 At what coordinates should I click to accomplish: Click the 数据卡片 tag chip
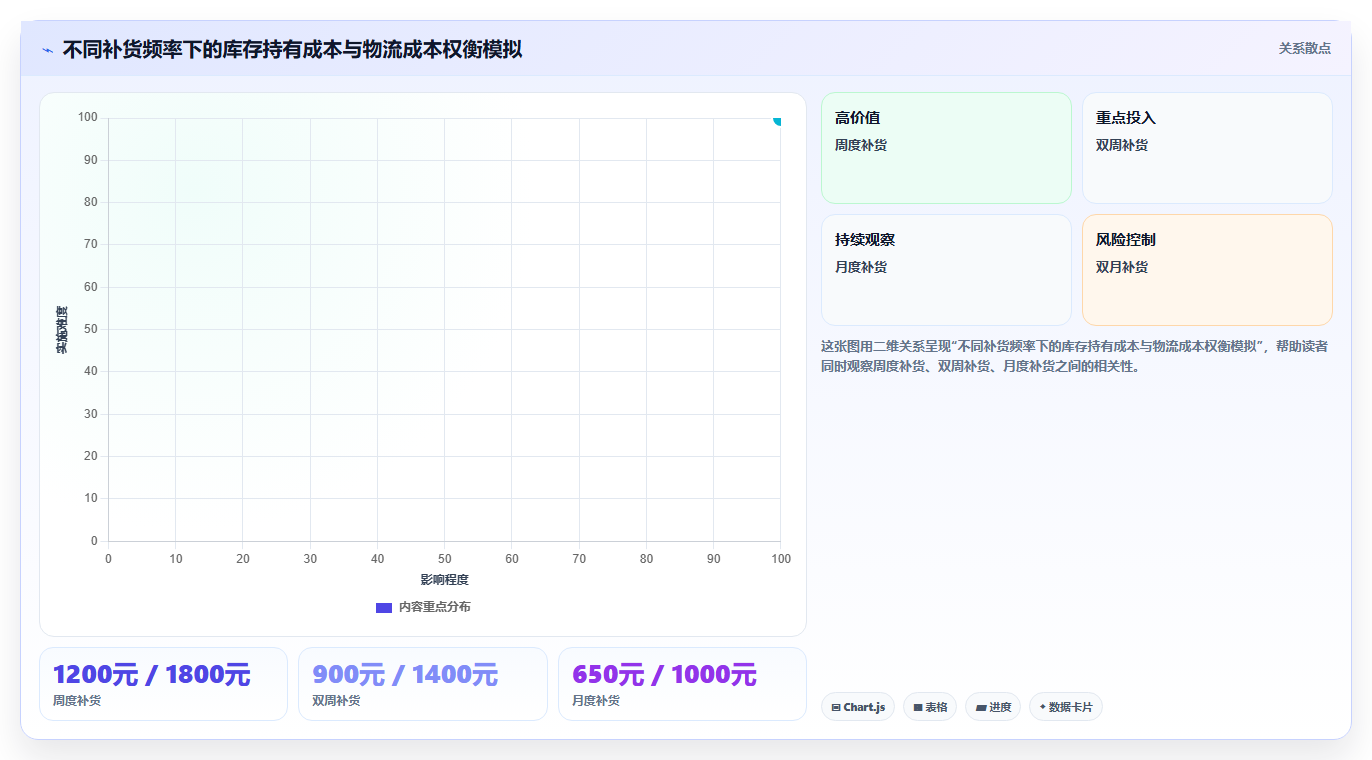coord(1066,707)
